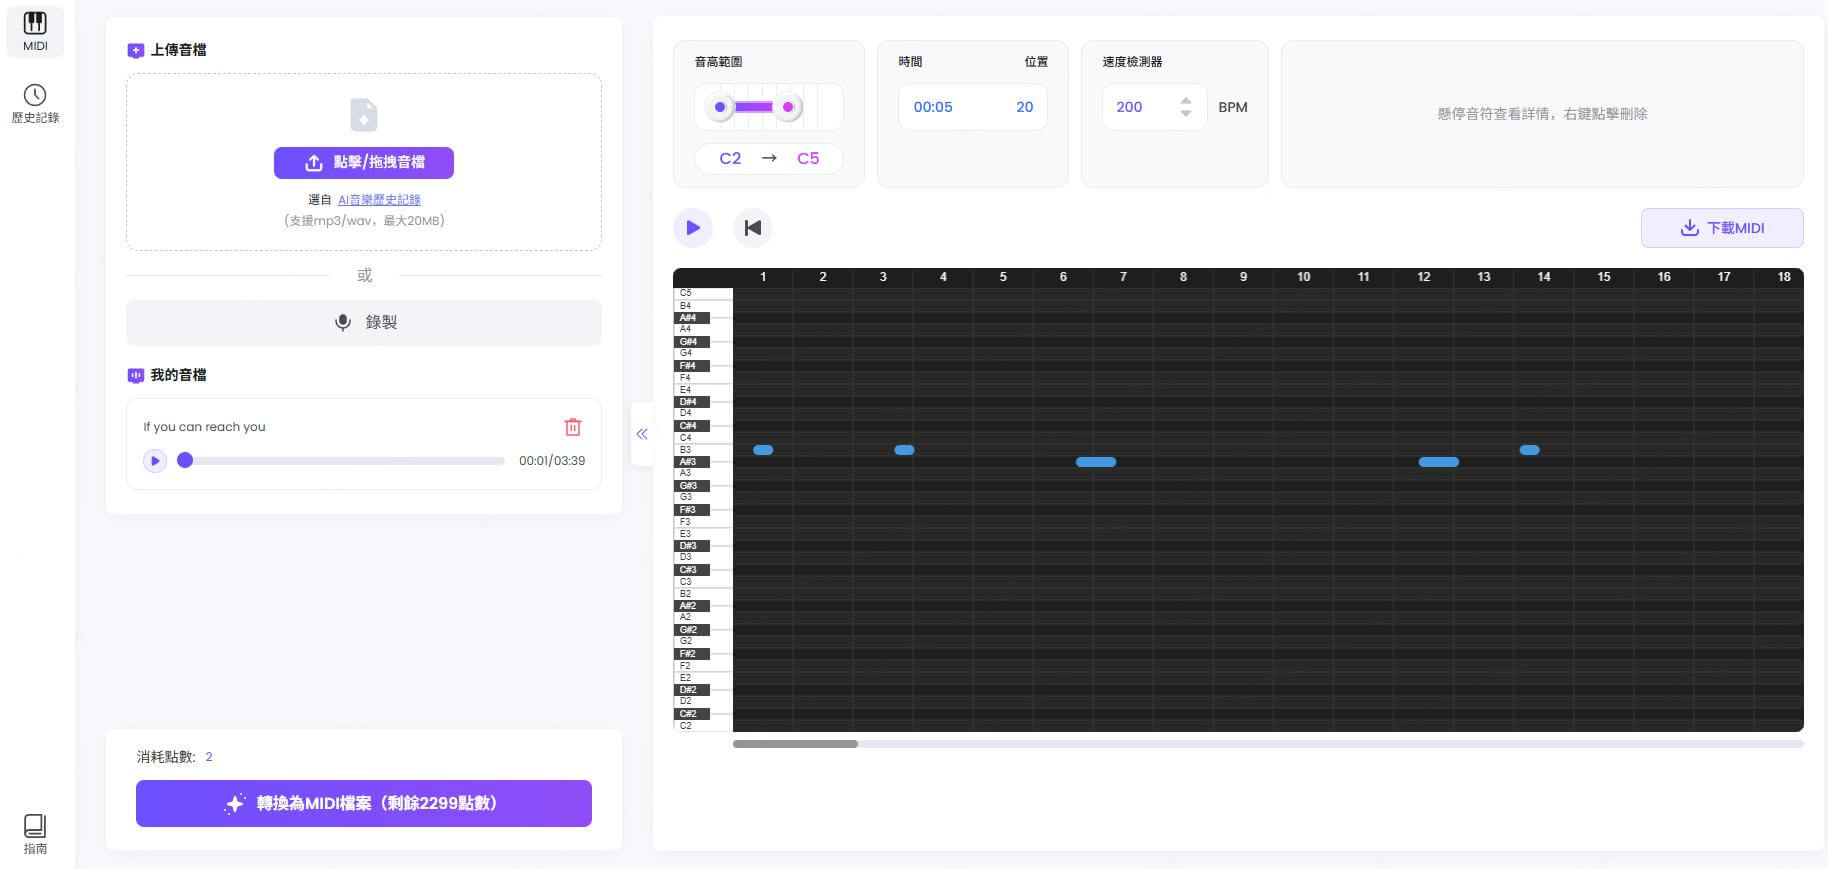Select the A#3 note near bar 7
The width and height of the screenshot is (1828, 869).
(1096, 462)
